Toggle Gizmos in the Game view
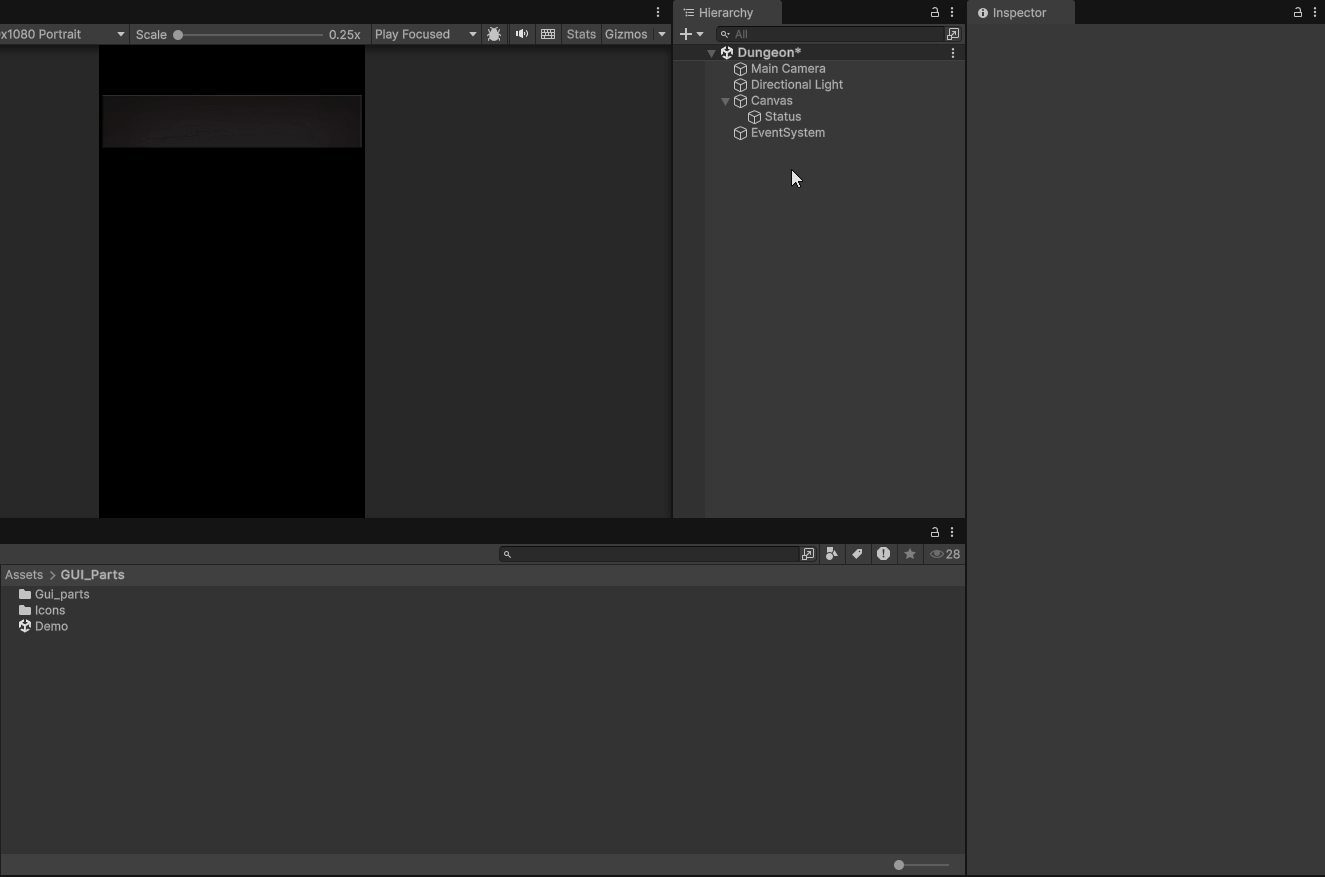 (626, 34)
